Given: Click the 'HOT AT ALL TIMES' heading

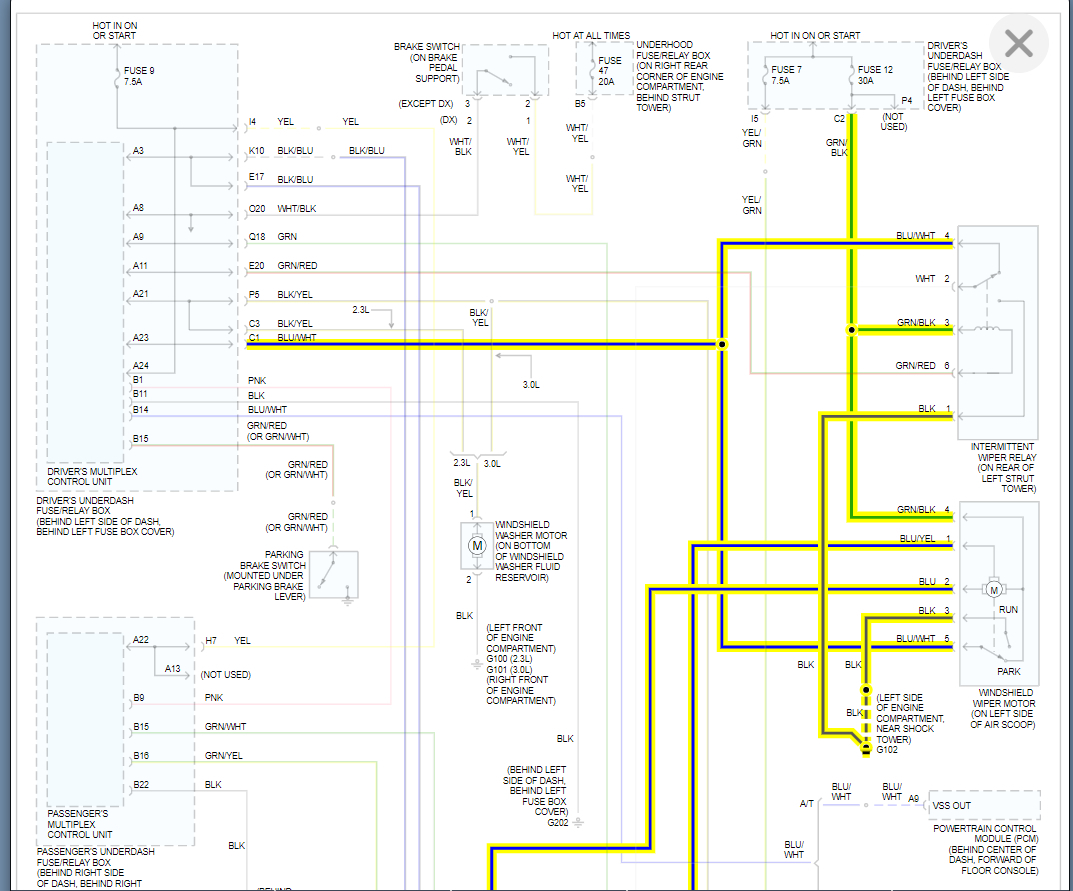Looking at the screenshot, I should tap(591, 36).
